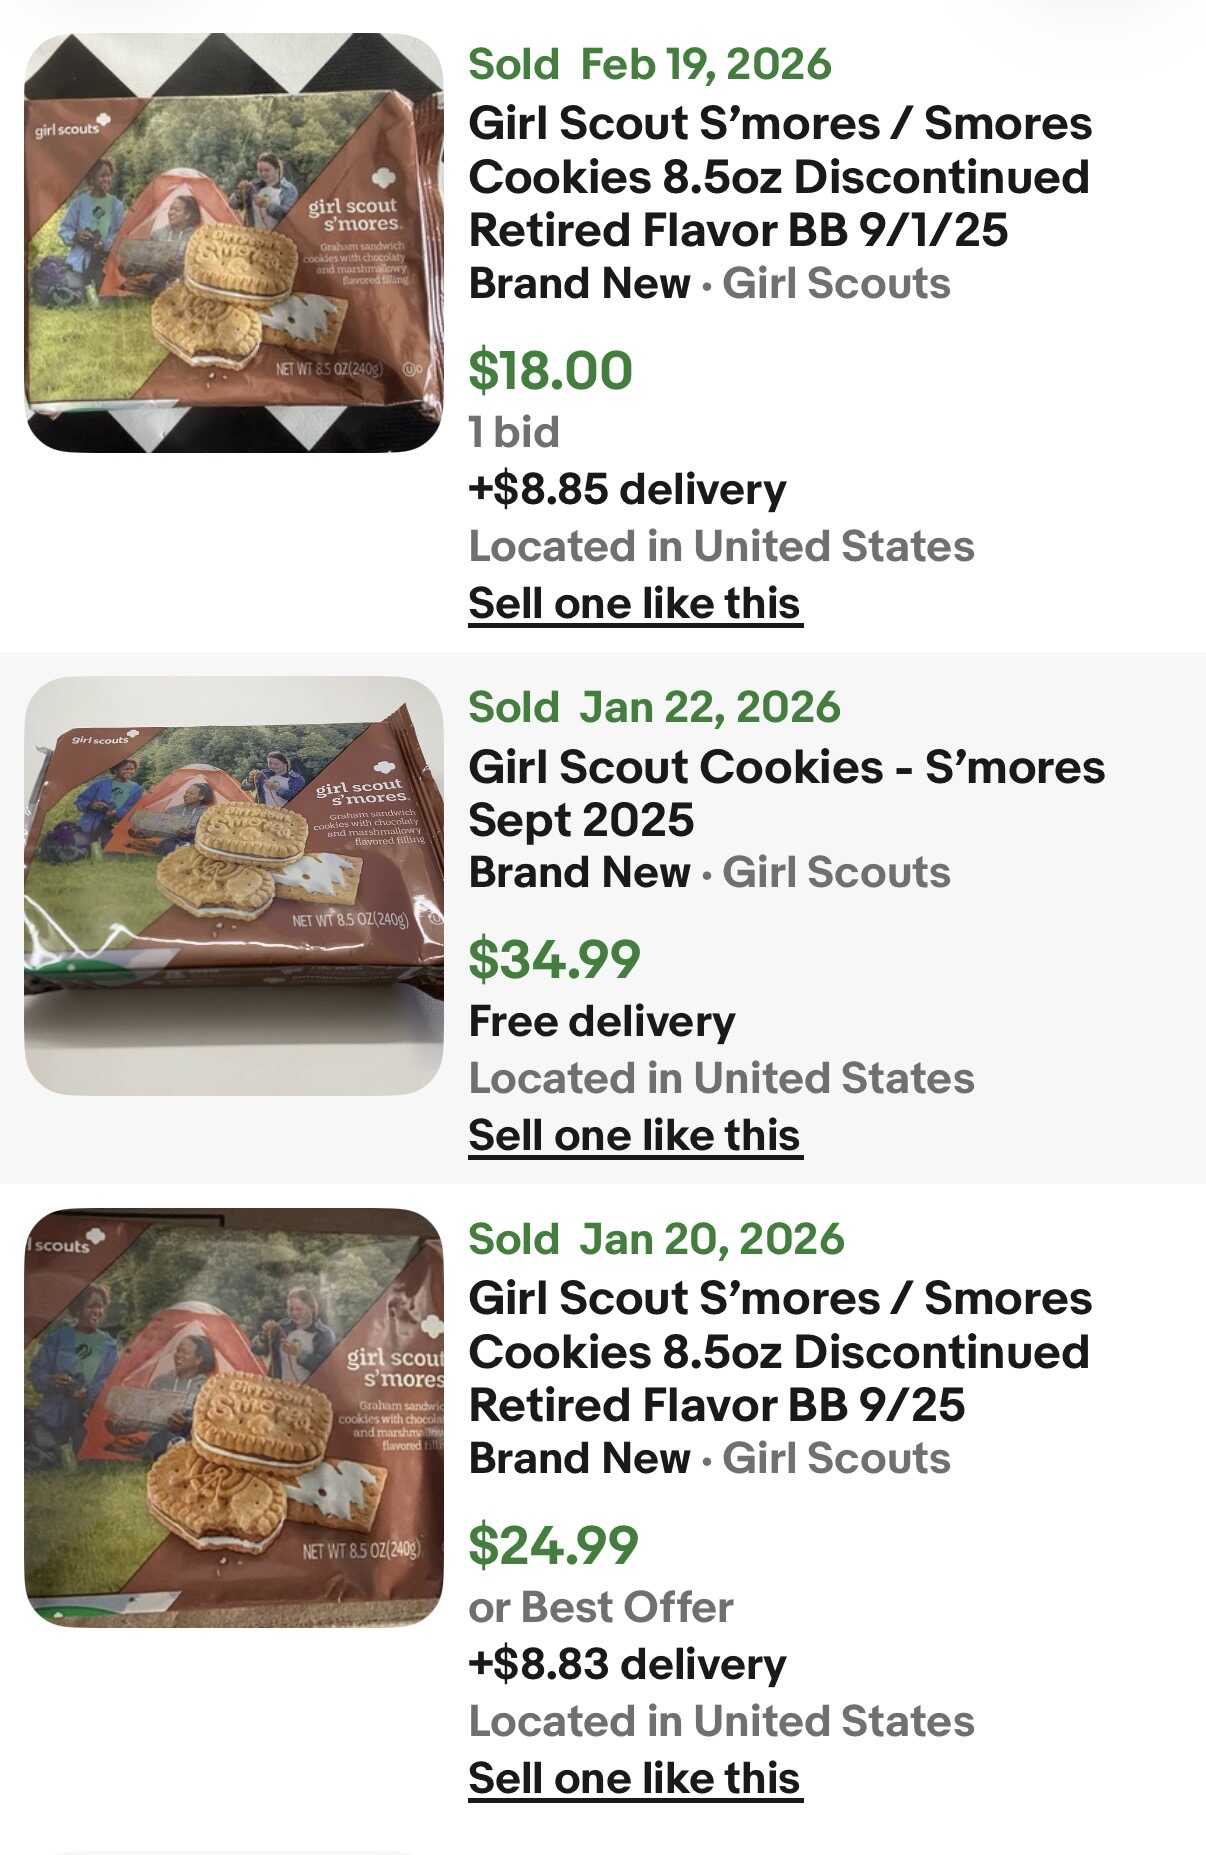Screen dimensions: 1206x1855
Task: Click the 'Sold Feb 19, 2026' date
Action: (x=650, y=64)
